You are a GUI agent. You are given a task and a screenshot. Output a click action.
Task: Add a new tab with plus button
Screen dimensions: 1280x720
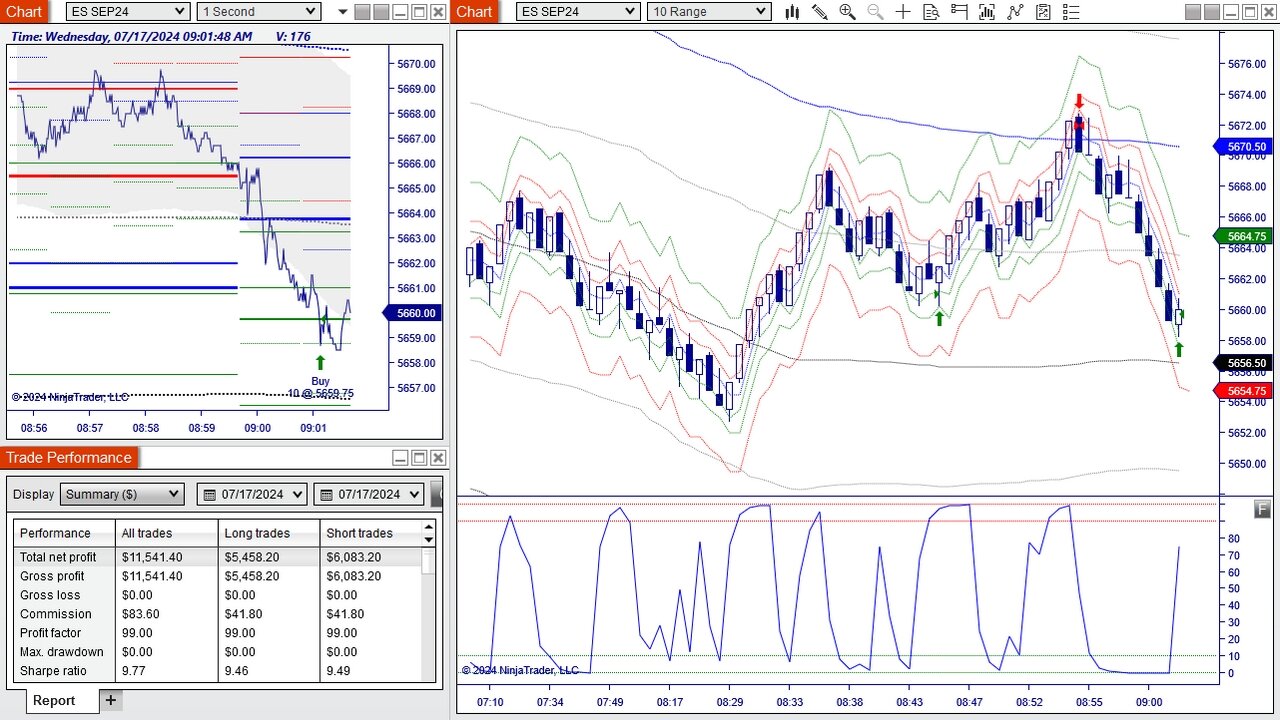click(x=111, y=700)
